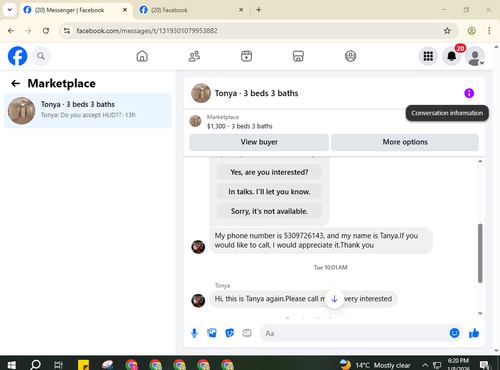The height and width of the screenshot is (370, 500).
Task: Bookmark this page with the star icon
Action: (x=447, y=31)
